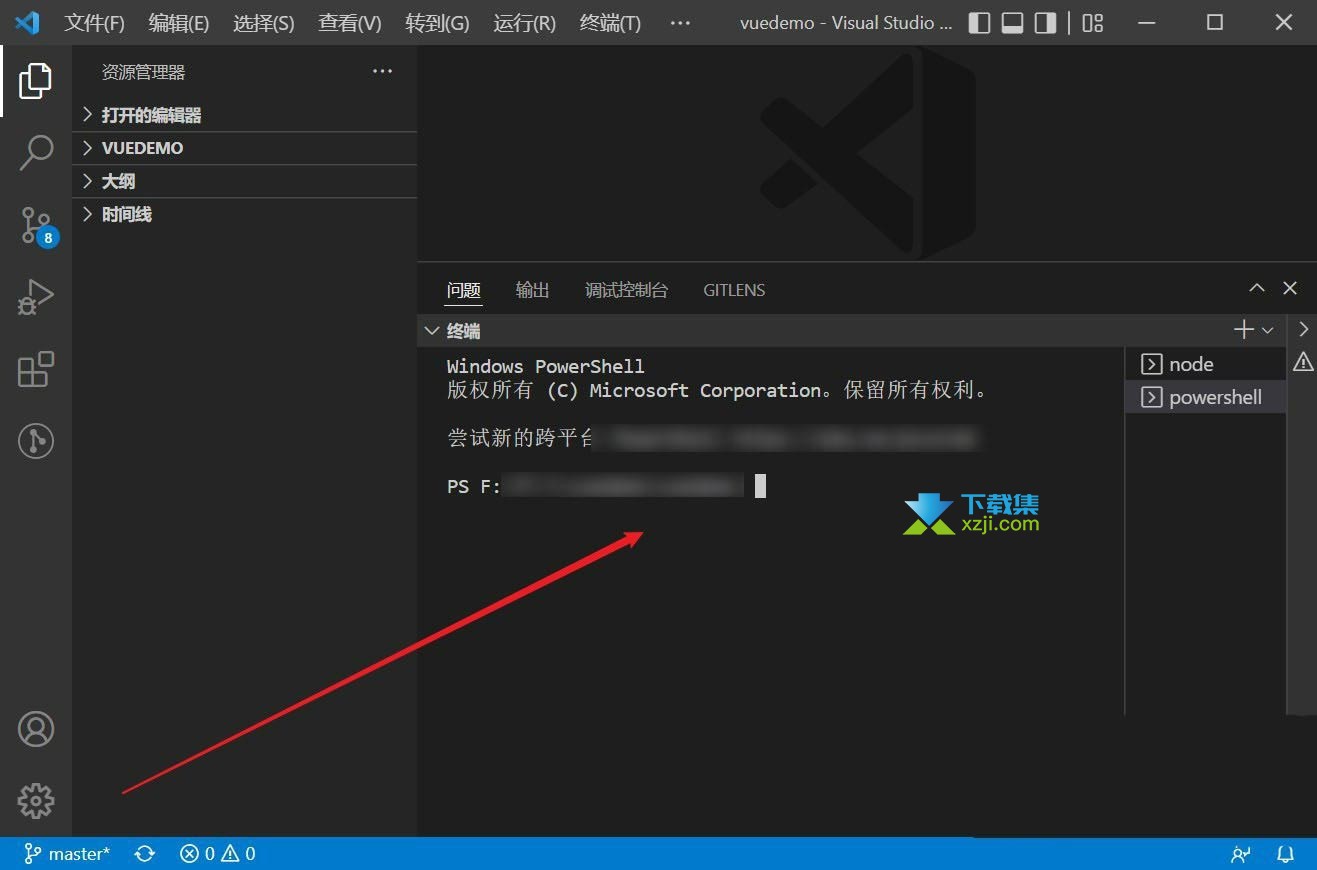Collapse the 终端 section chevron
This screenshot has height=870, width=1317.
click(x=431, y=330)
